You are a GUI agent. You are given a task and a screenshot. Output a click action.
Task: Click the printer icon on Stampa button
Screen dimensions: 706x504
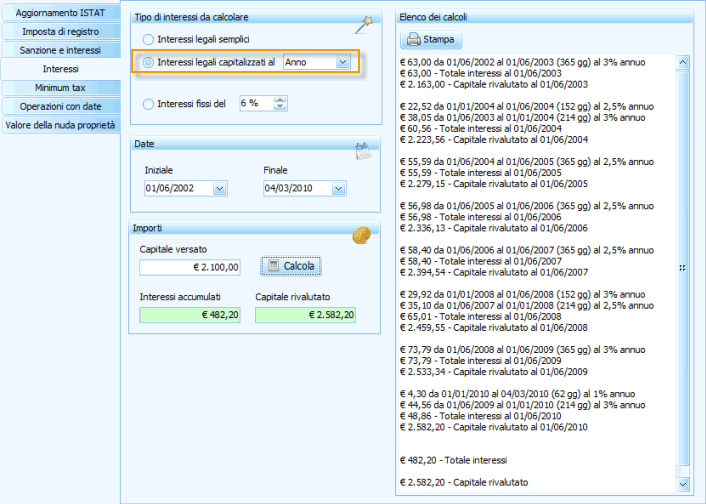413,40
